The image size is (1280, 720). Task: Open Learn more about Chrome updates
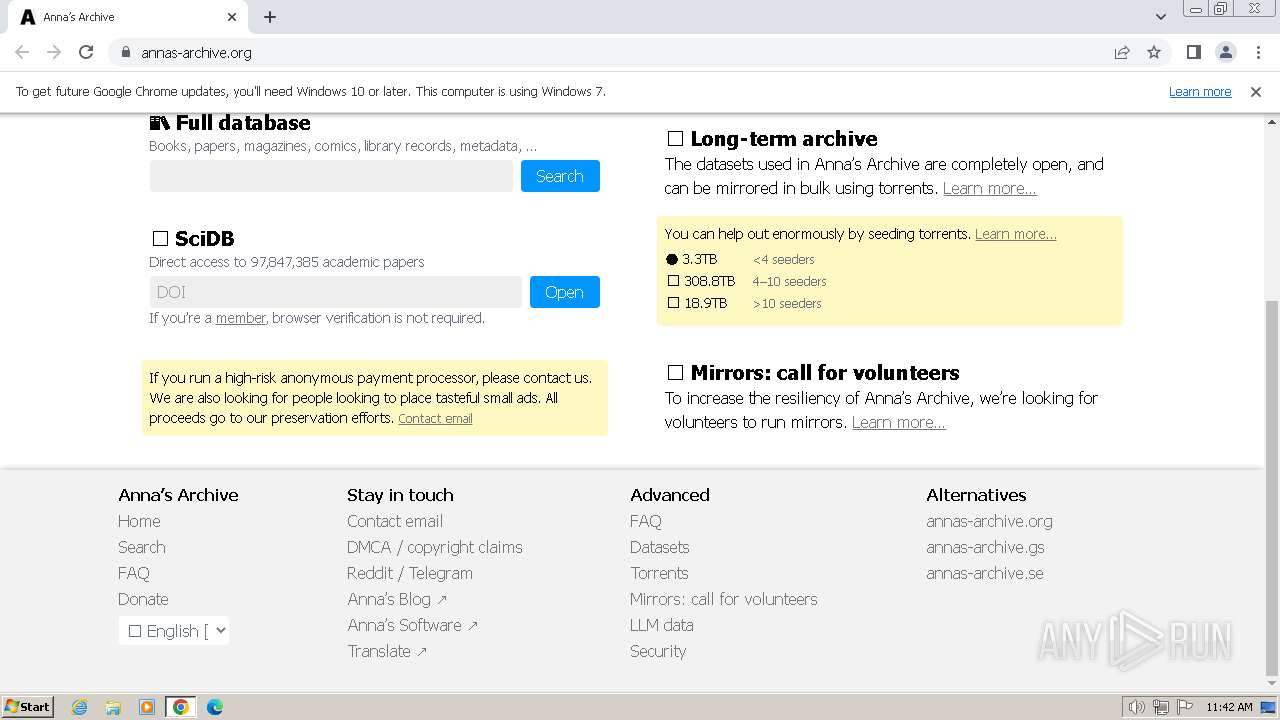point(1200,91)
